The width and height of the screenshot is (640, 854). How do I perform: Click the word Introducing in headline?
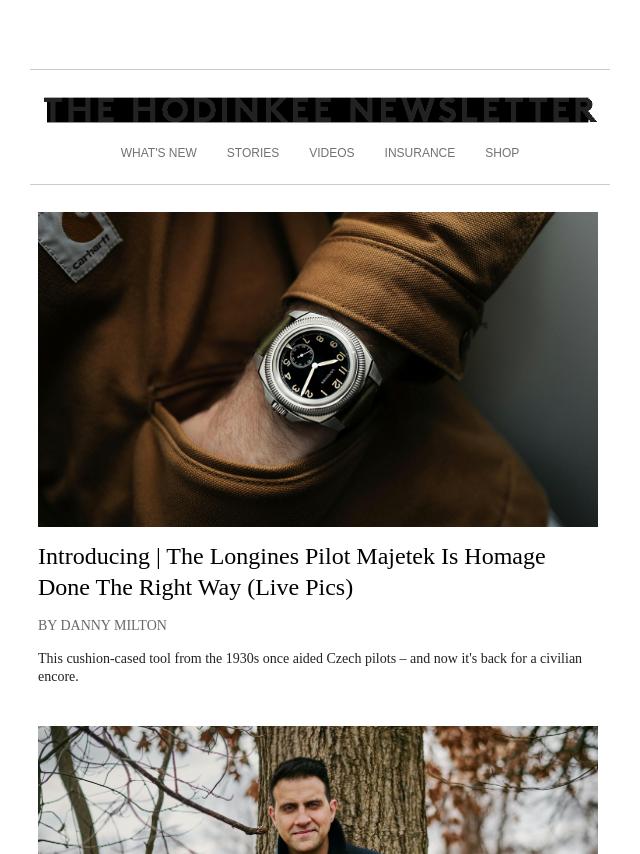point(94,557)
